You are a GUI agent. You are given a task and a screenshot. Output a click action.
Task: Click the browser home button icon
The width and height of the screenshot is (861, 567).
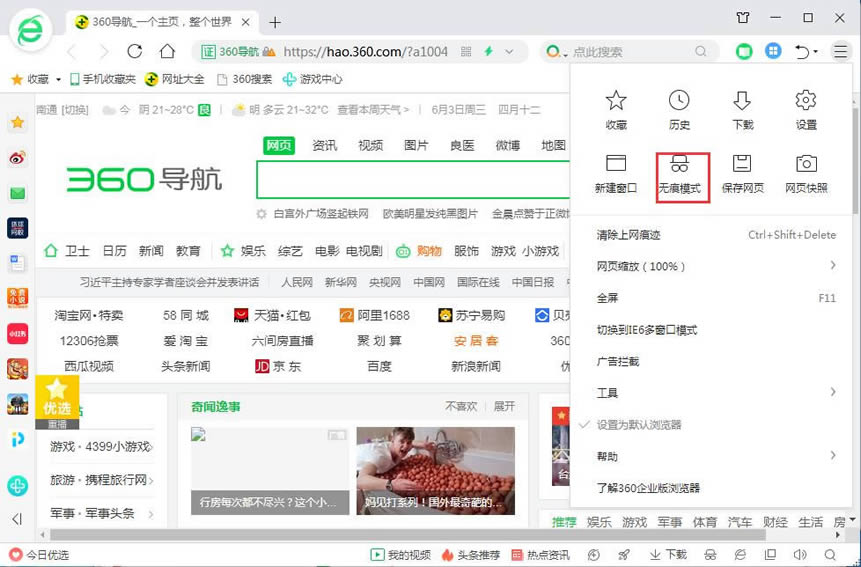[x=167, y=51]
